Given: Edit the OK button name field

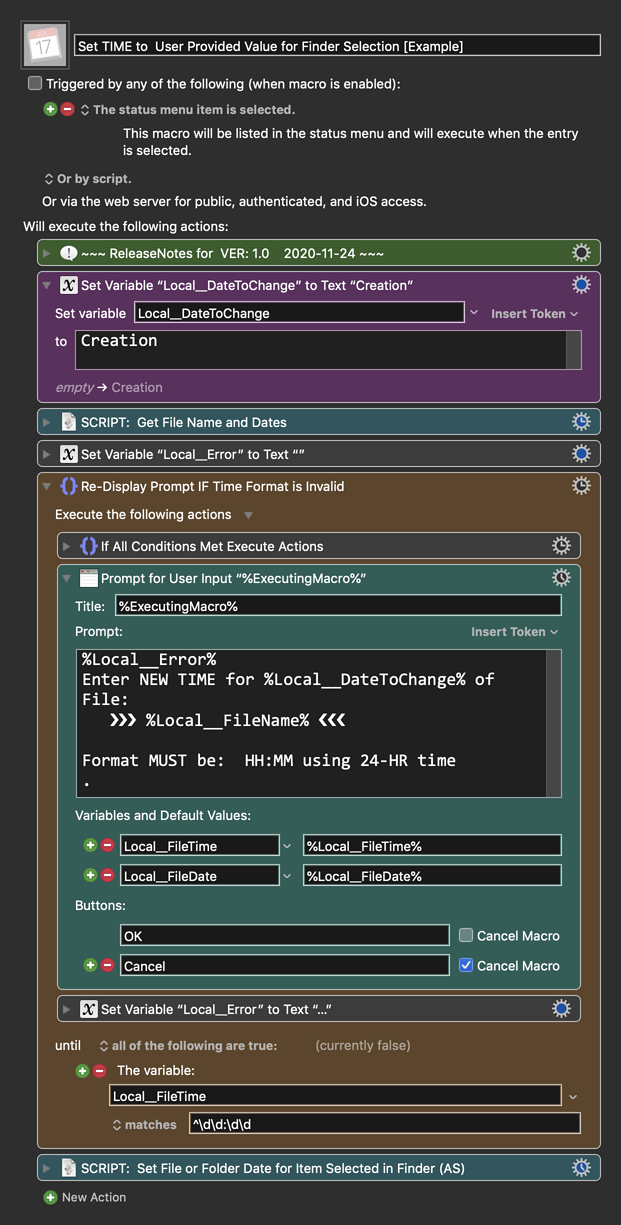Looking at the screenshot, I should coord(284,936).
